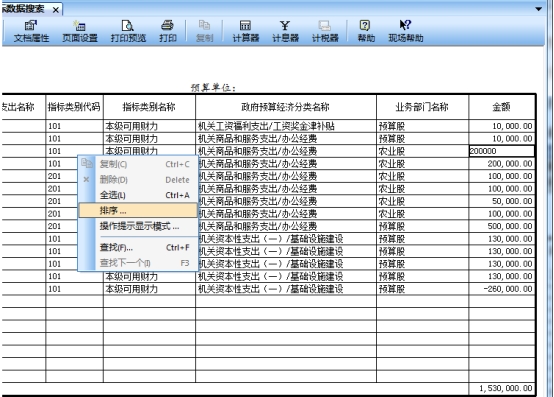Open 页面设置 page setup
The width and height of the screenshot is (554, 397).
coord(80,31)
